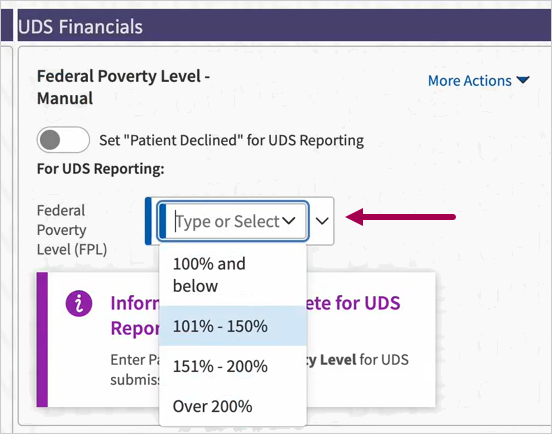Screen dimensions: 552x434
Task: Click the outer chevron beside the FPL field
Action: point(322,221)
